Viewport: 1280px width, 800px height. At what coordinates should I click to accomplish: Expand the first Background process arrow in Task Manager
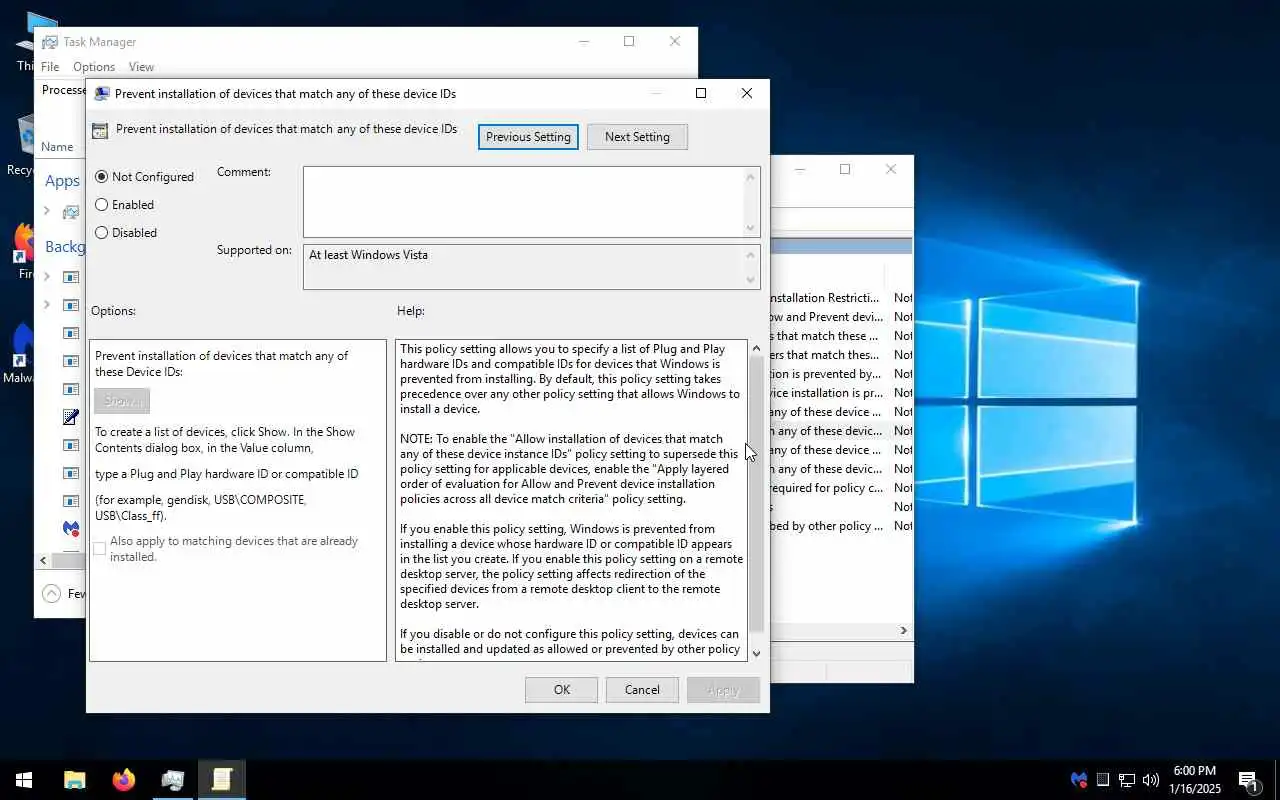pos(46,276)
